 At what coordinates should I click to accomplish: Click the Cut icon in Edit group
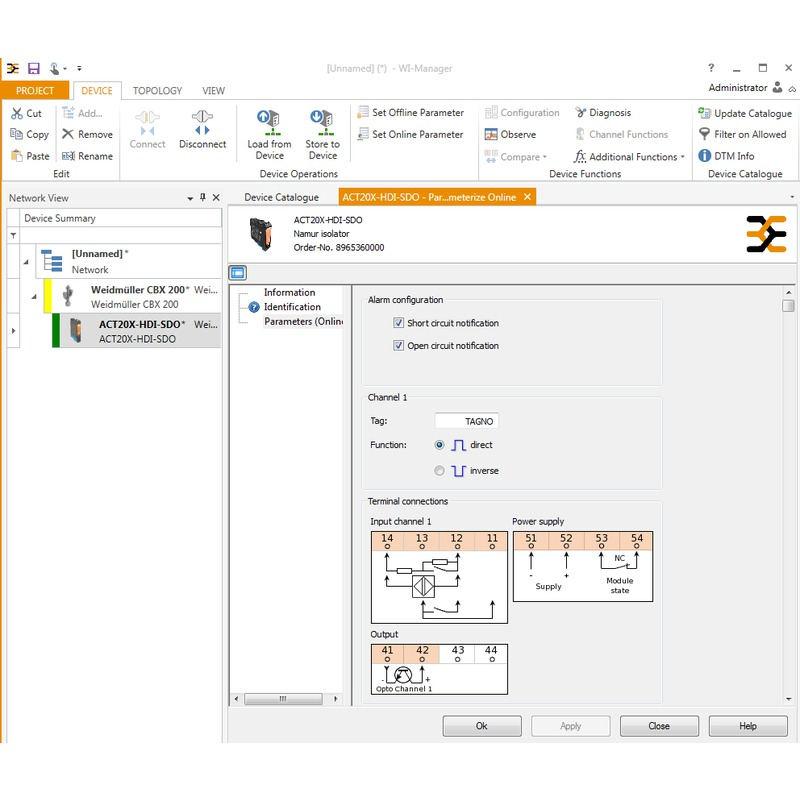[x=17, y=113]
